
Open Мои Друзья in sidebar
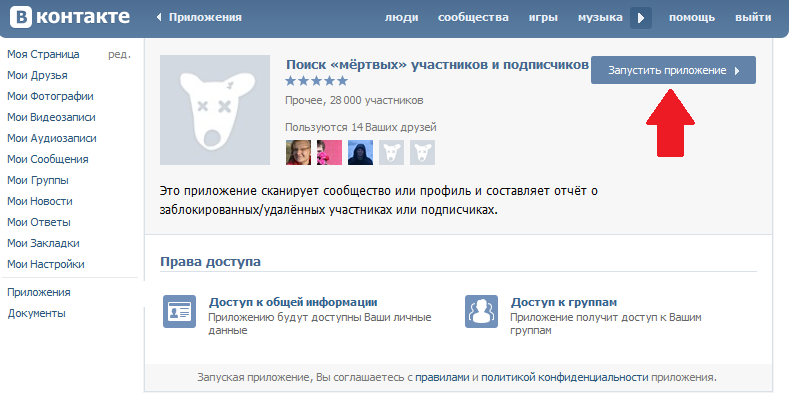pos(37,75)
